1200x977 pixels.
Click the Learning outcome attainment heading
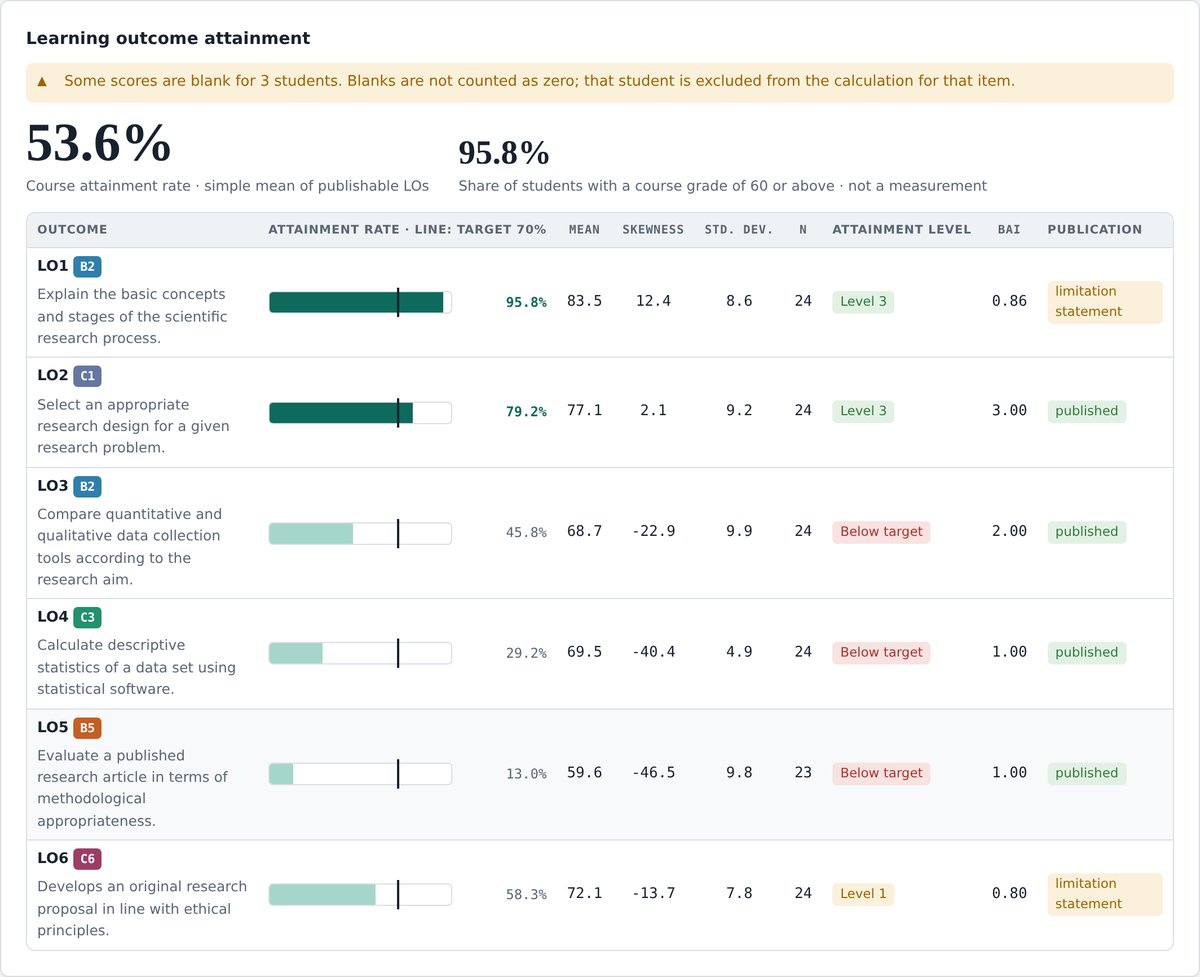(168, 39)
